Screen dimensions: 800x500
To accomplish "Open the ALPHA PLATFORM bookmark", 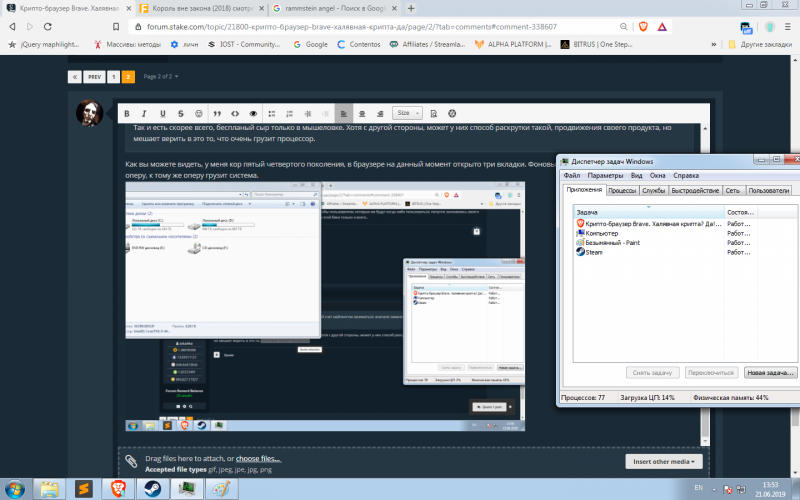I will pyautogui.click(x=513, y=44).
